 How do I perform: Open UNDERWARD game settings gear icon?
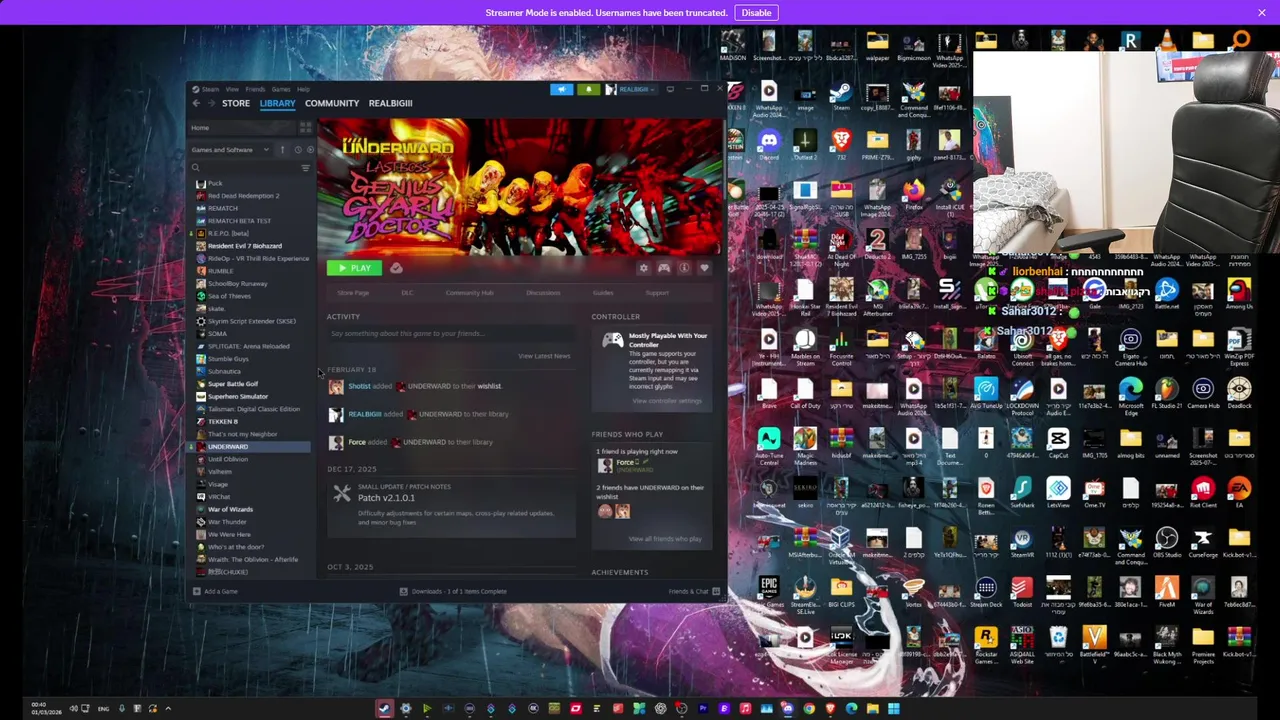[x=643, y=268]
